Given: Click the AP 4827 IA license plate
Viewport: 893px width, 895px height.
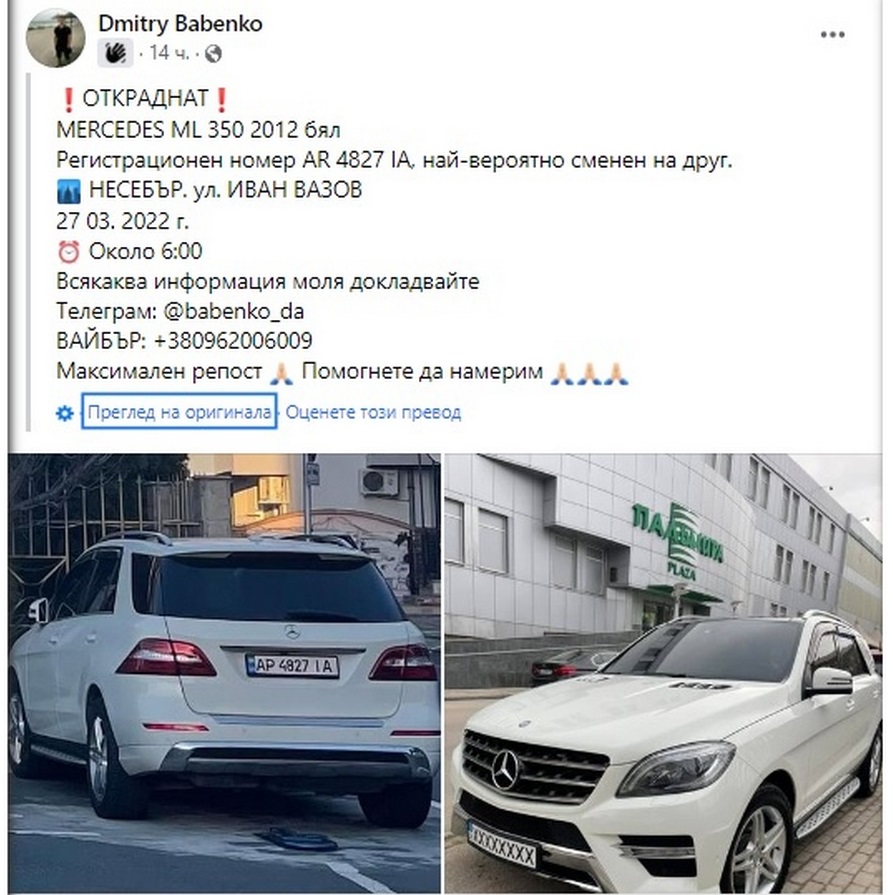Looking at the screenshot, I should click(x=293, y=666).
